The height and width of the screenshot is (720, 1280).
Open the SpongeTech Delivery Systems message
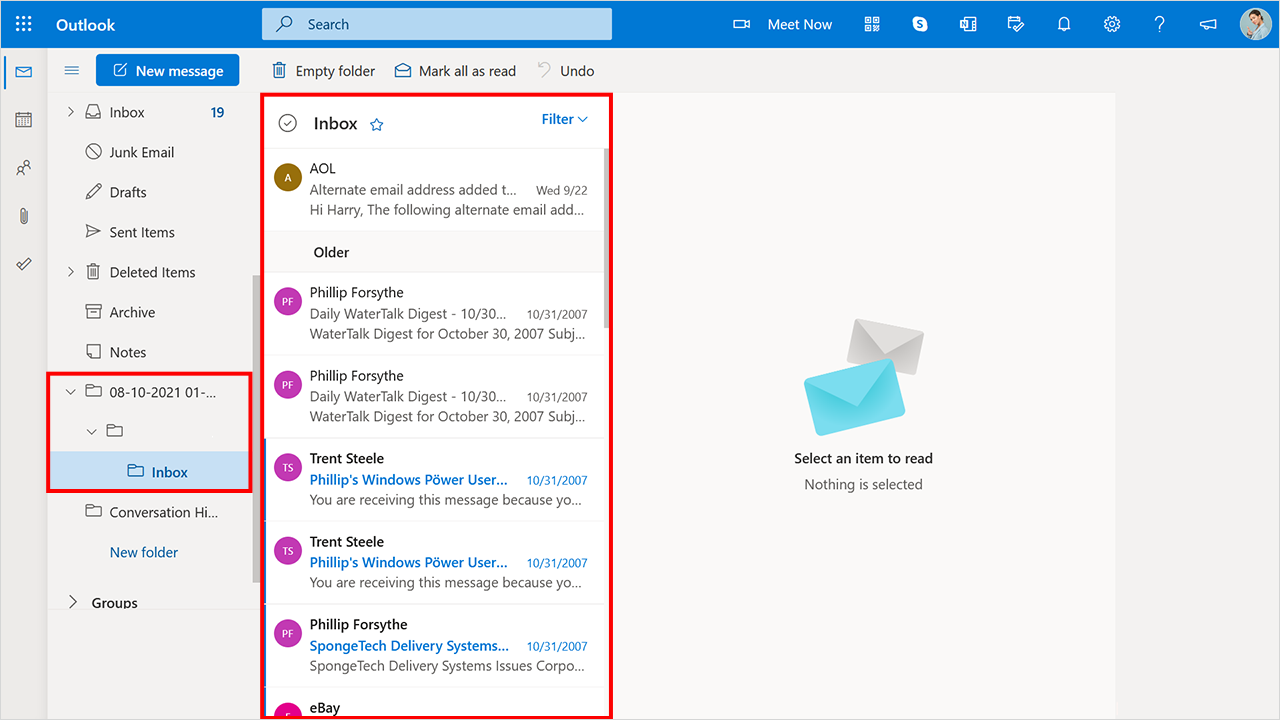pyautogui.click(x=436, y=646)
